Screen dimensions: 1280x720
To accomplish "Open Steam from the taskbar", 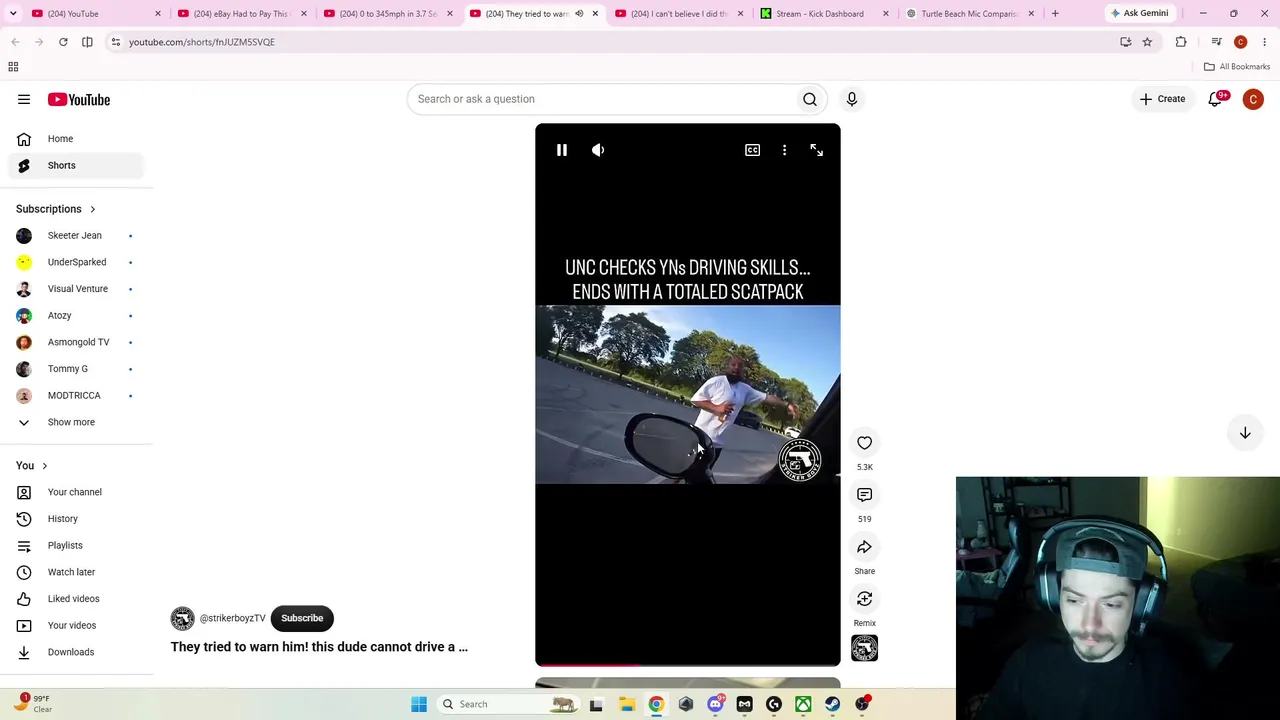I will [833, 704].
